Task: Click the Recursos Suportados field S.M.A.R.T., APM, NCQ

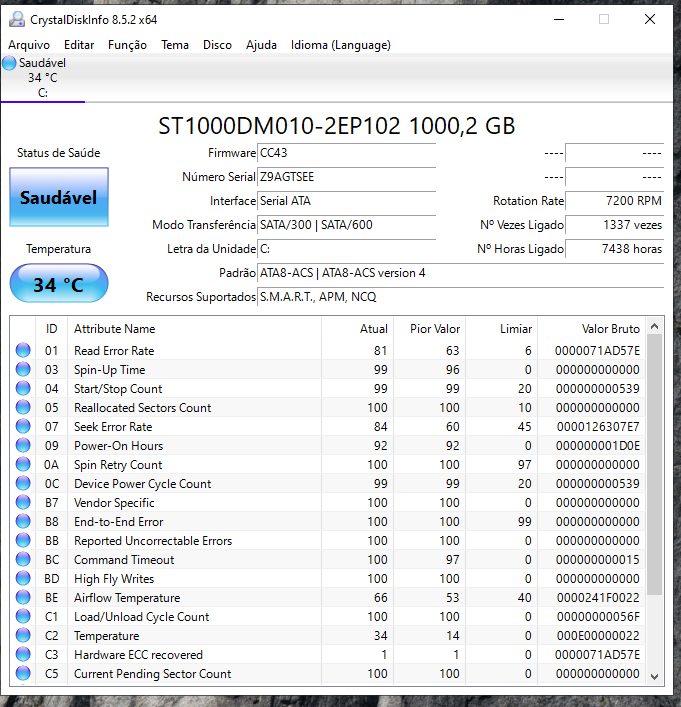Action: (460, 297)
